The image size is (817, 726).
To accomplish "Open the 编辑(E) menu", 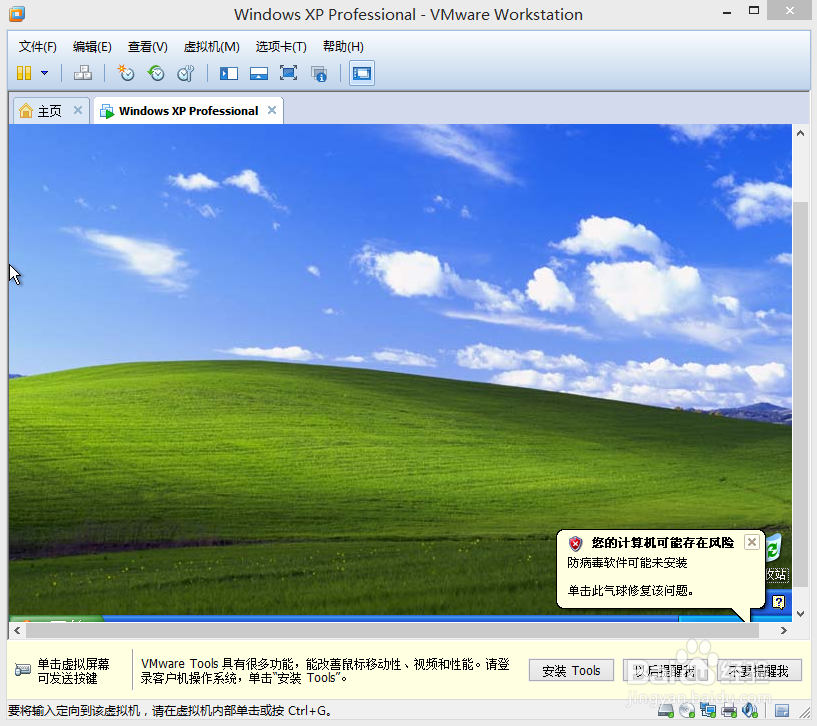I will pos(92,47).
